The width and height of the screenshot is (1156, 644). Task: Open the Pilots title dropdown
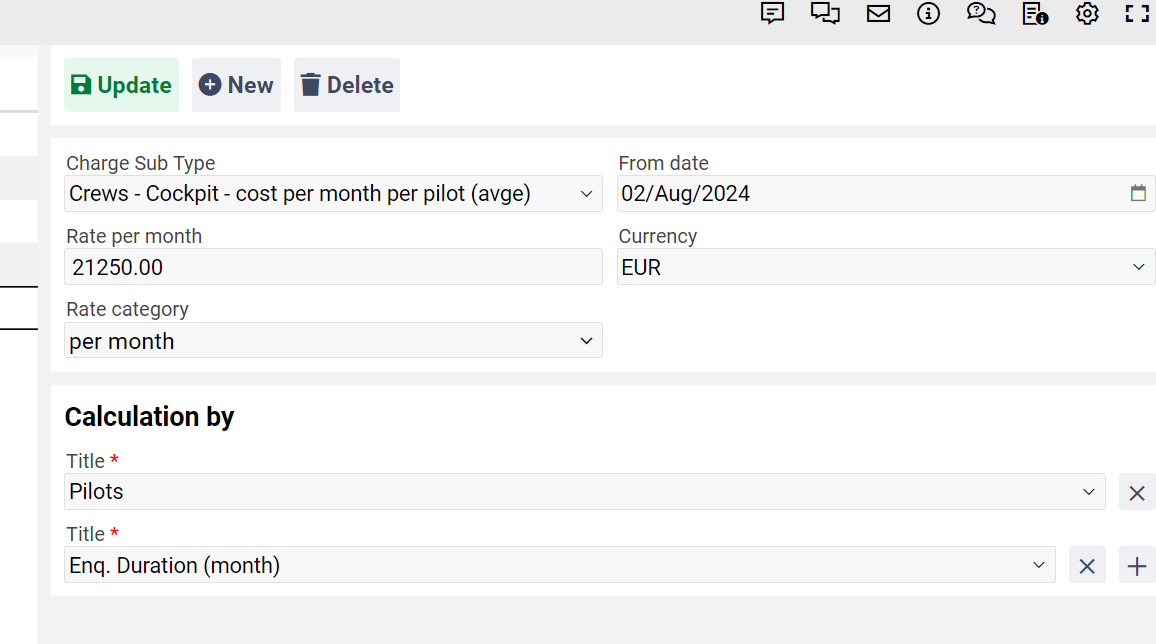584,492
